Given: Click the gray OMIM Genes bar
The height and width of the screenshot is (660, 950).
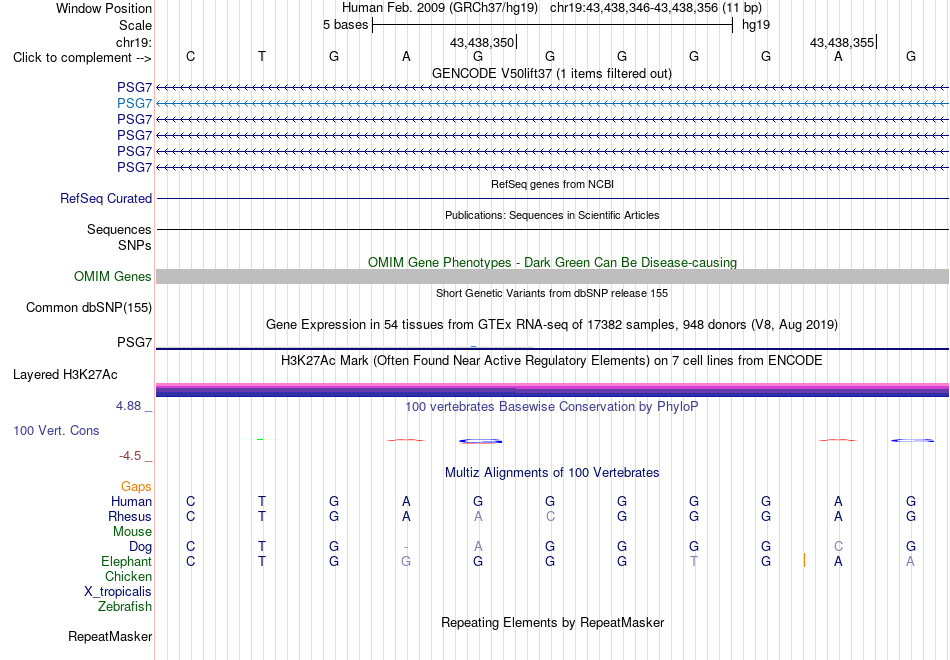Looking at the screenshot, I should [552, 276].
